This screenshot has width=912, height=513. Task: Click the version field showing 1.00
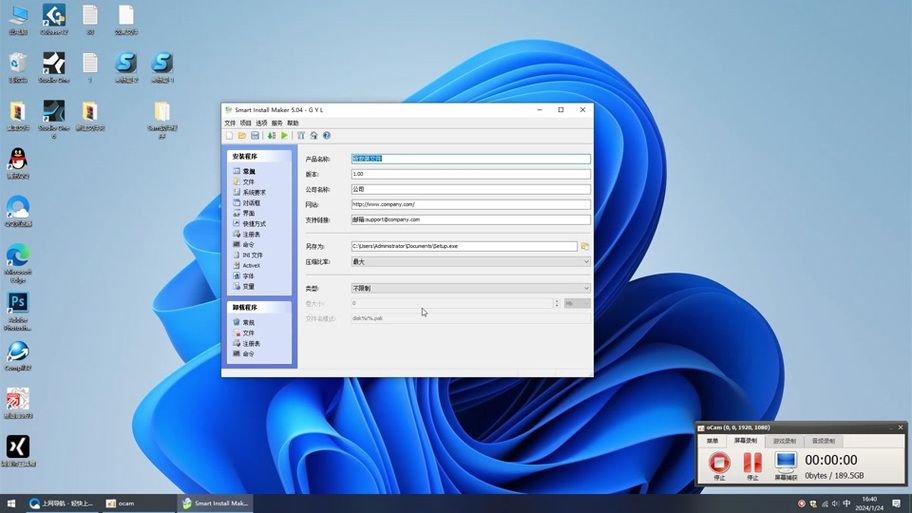(x=471, y=174)
